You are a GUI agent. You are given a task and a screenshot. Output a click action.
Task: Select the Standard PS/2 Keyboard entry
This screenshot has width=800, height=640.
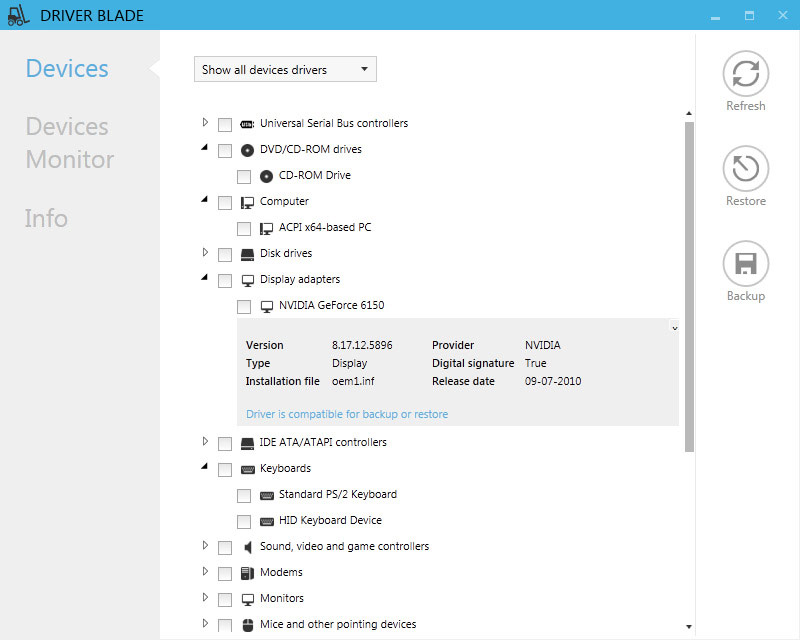click(338, 494)
